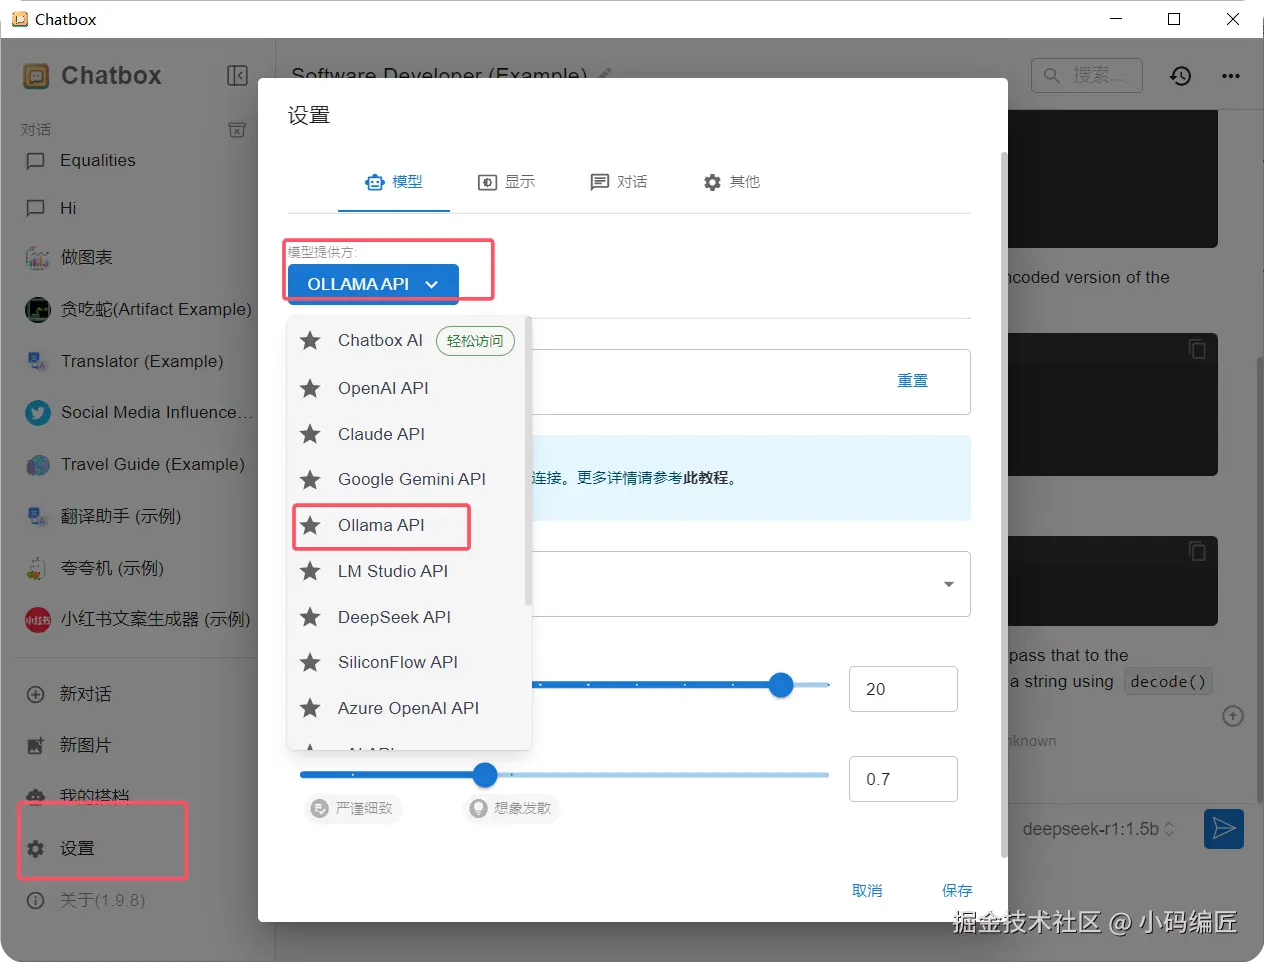Select SiliconFlow API provider

click(406, 662)
